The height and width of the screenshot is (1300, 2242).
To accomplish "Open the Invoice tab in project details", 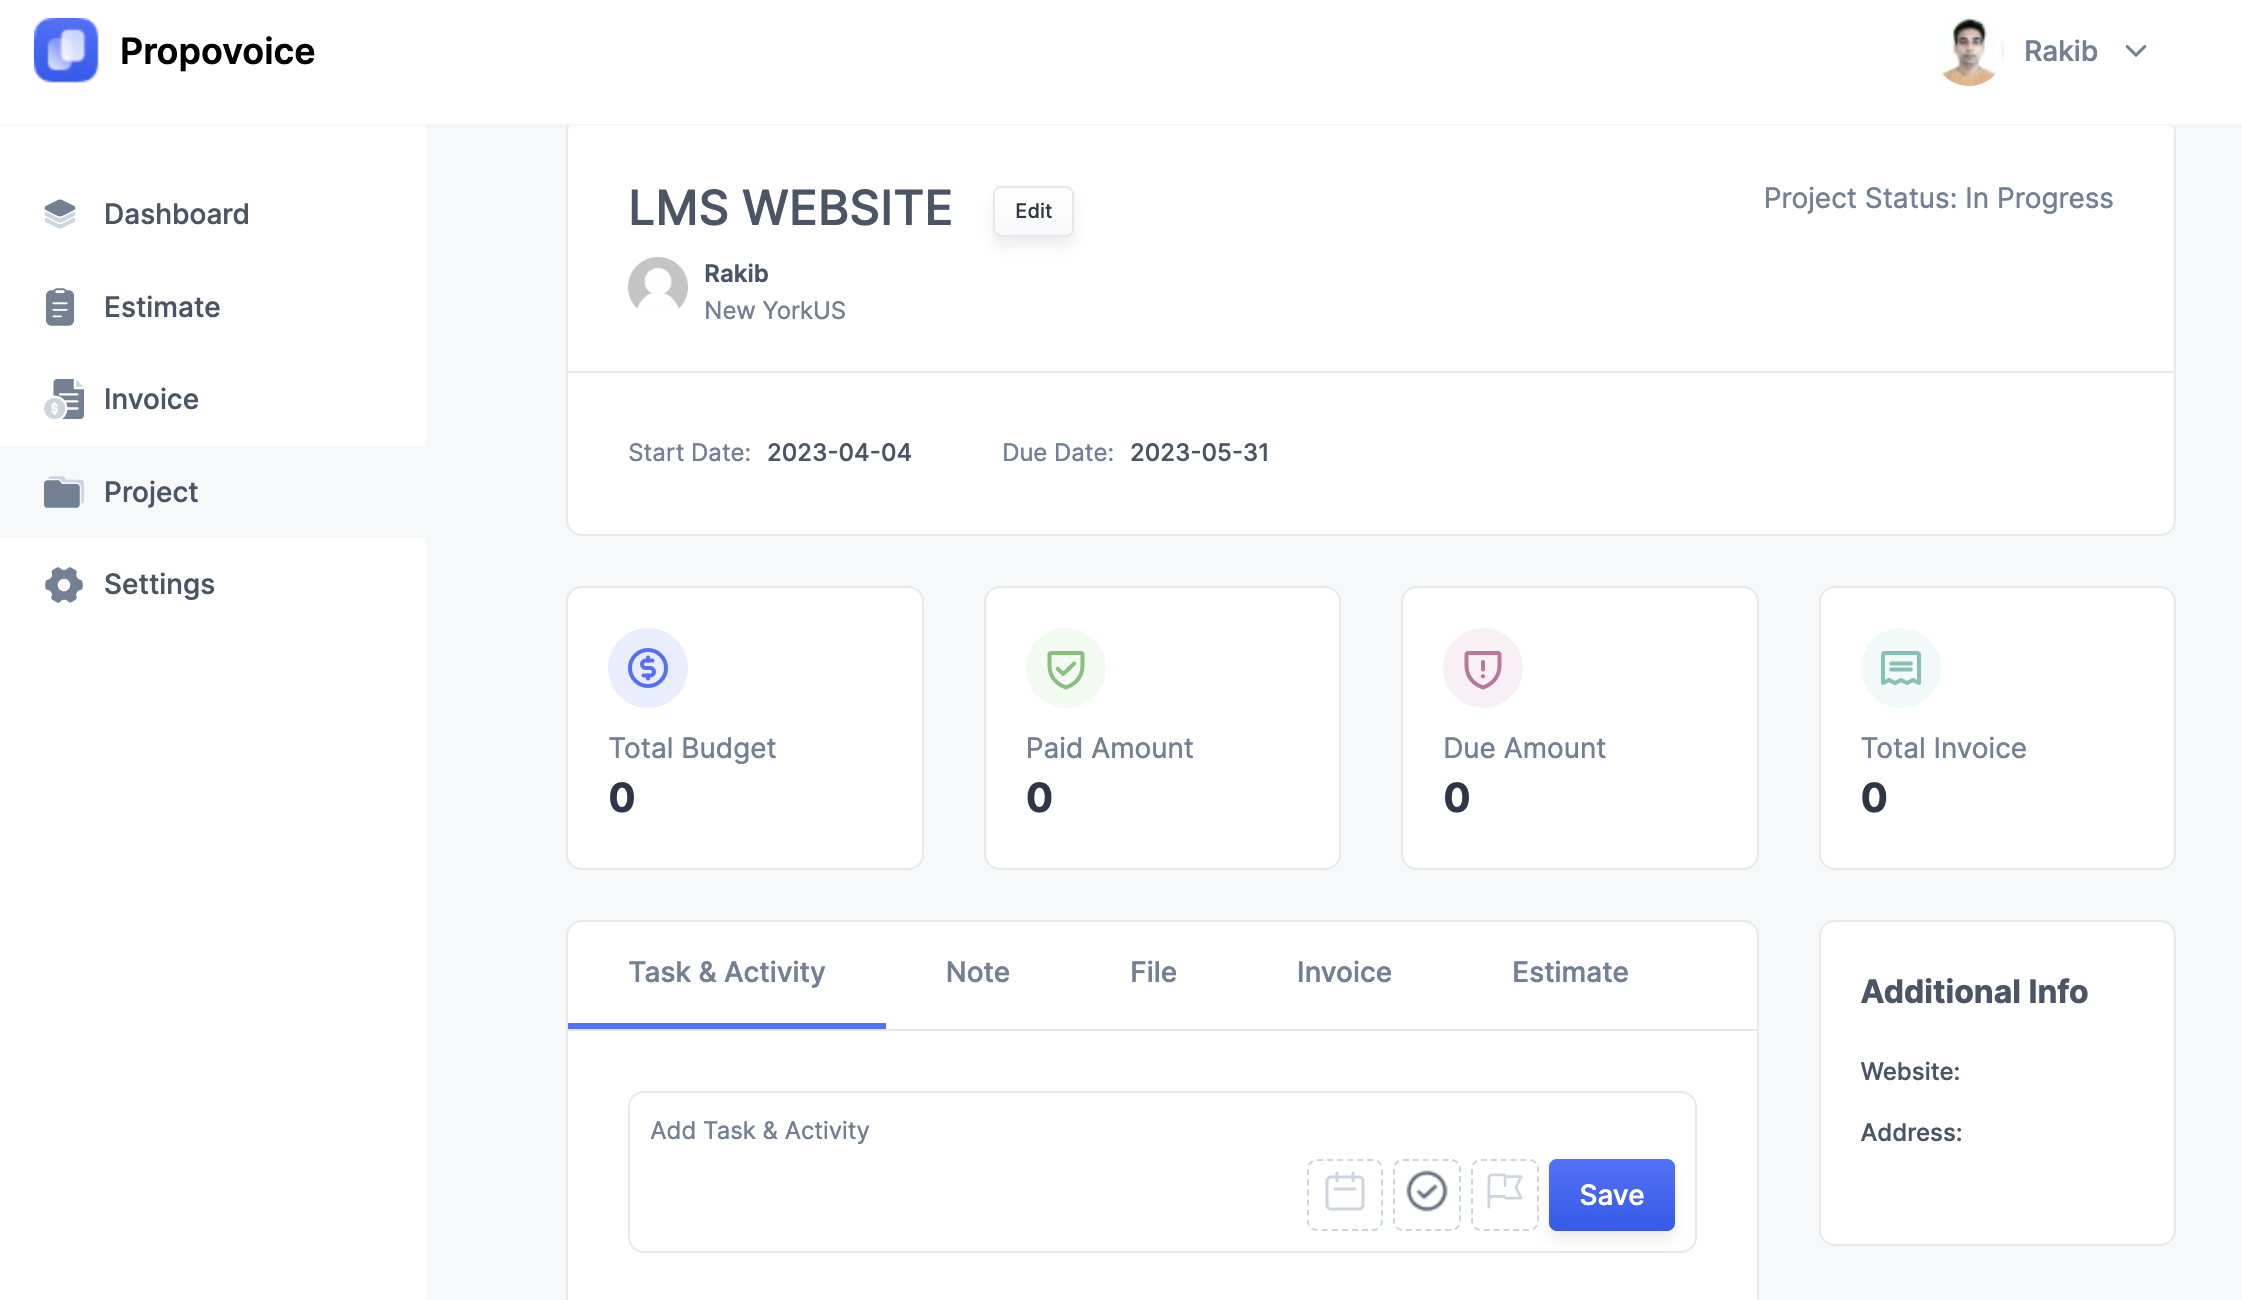I will [x=1344, y=973].
